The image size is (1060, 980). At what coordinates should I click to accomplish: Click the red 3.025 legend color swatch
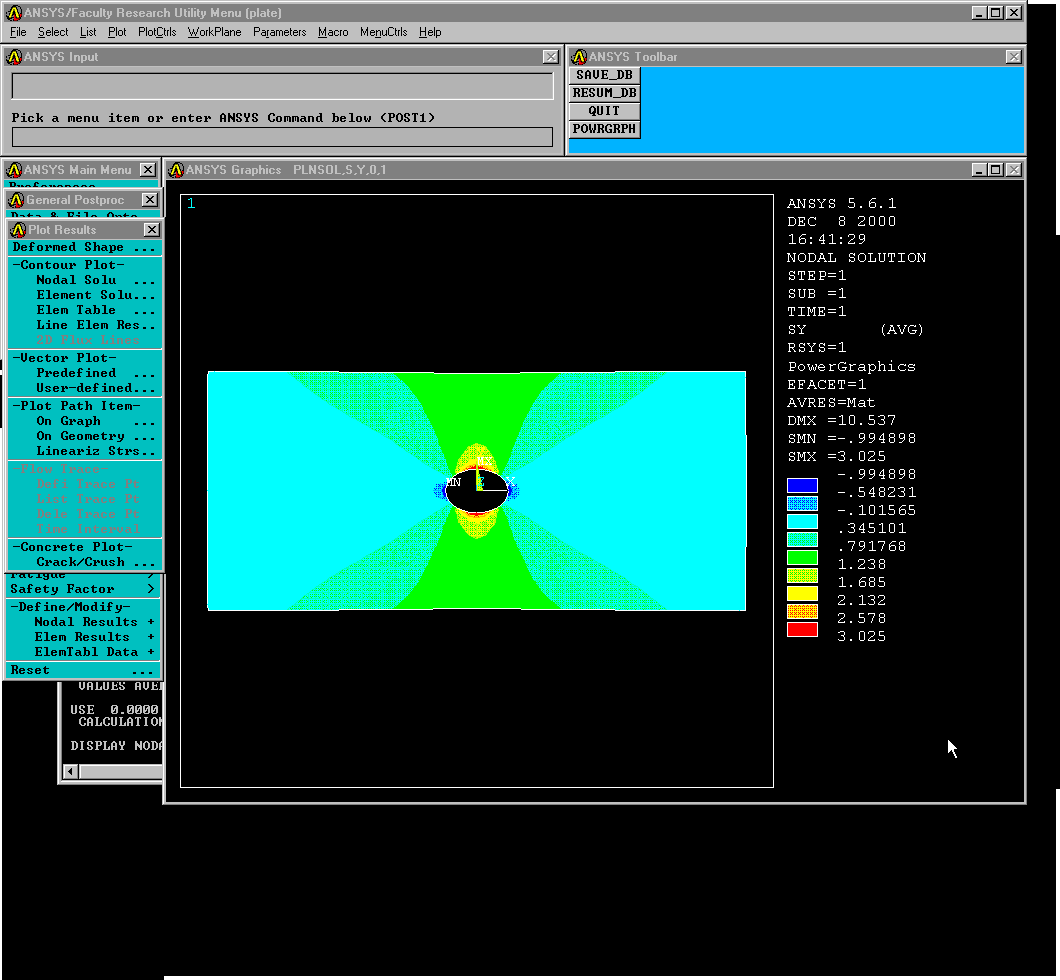(802, 630)
